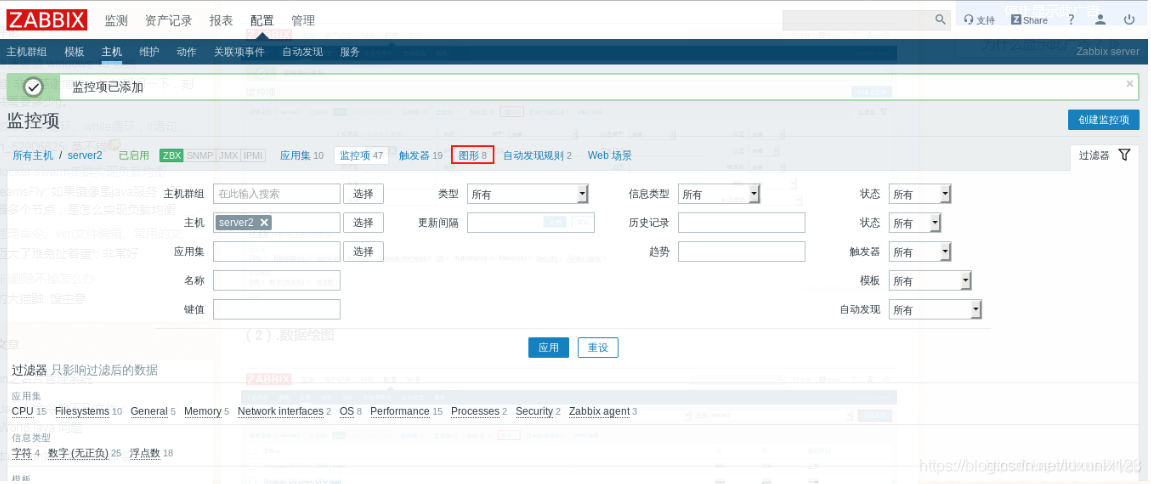
Task: Focus the 名称 input field
Action: point(277,280)
